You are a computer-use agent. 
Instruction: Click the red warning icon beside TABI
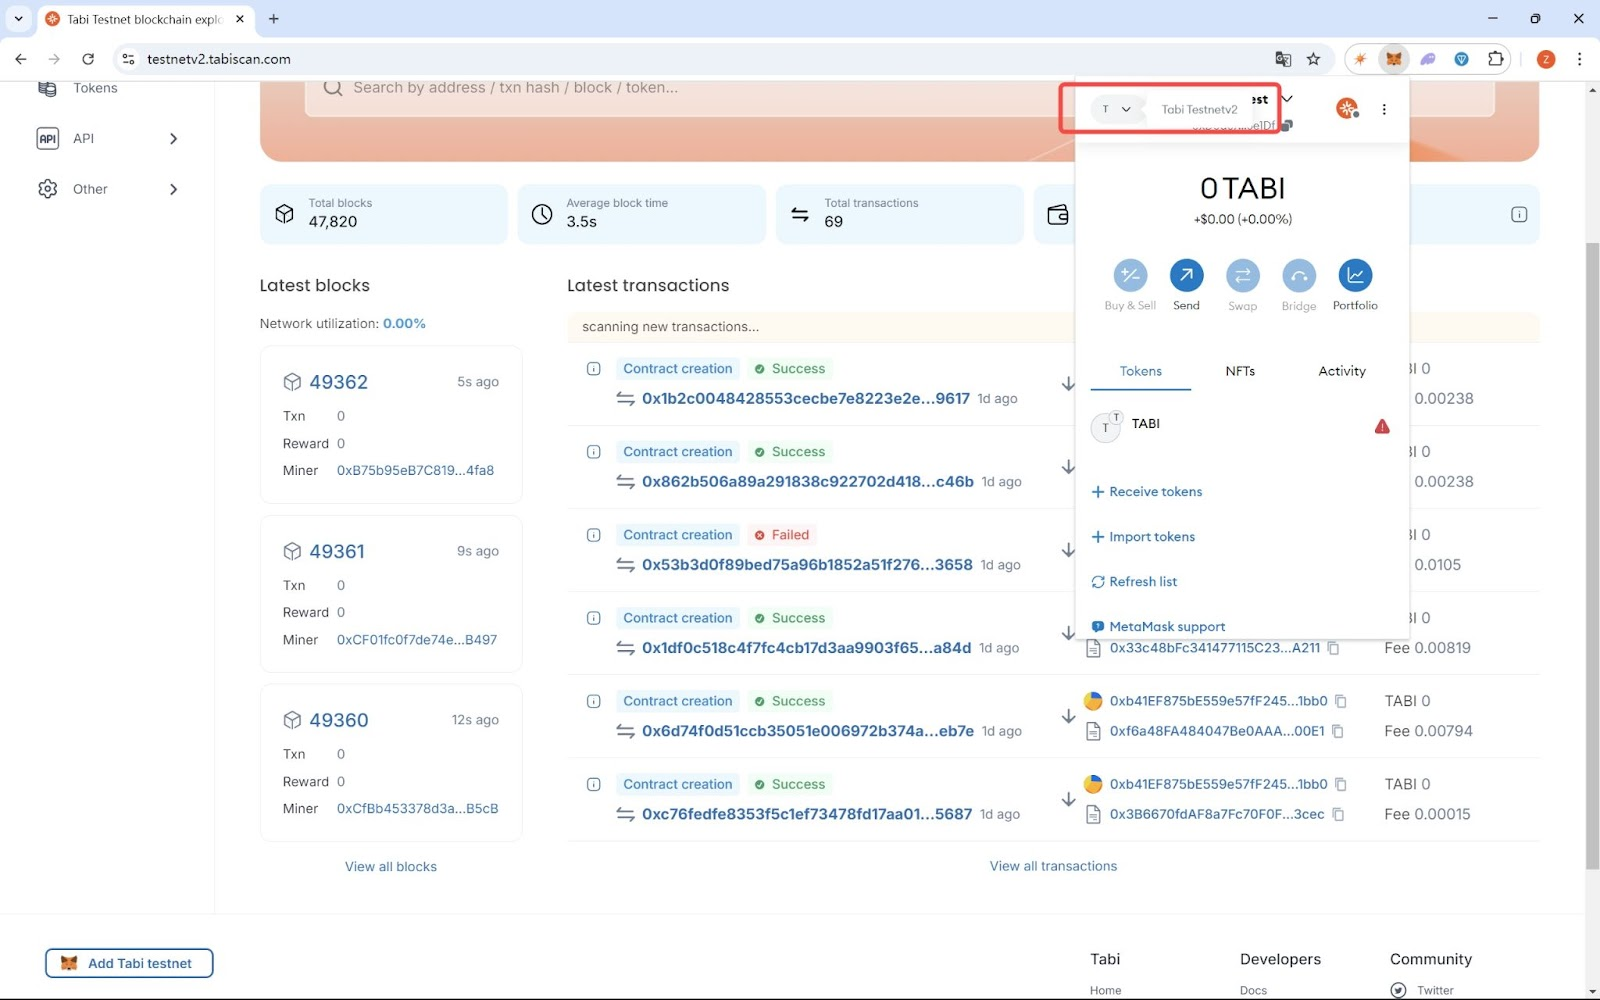tap(1382, 427)
